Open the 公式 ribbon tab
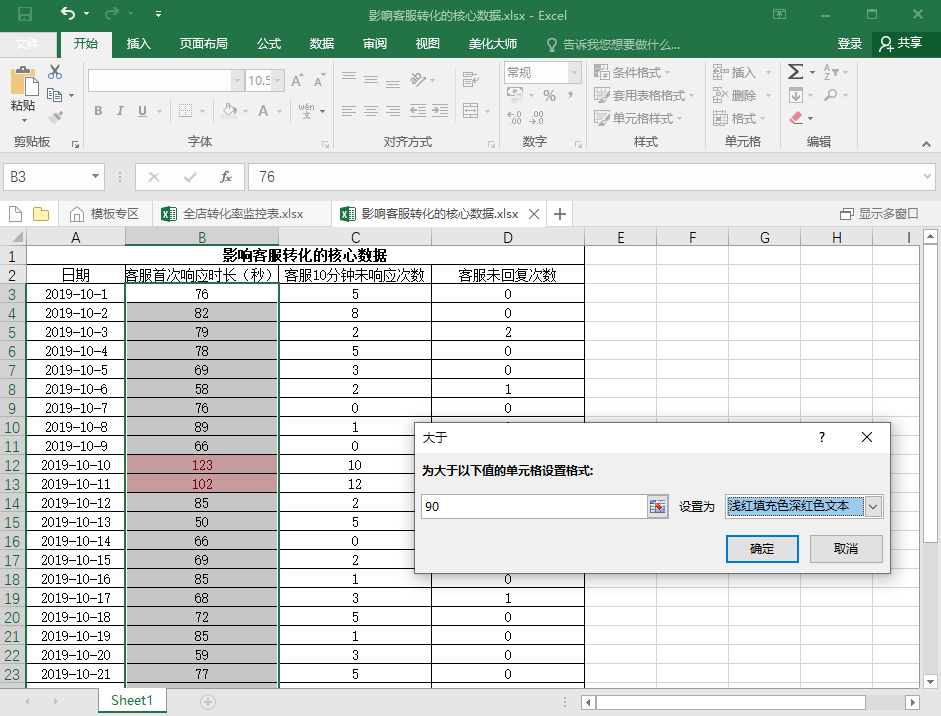The height and width of the screenshot is (716, 941). 269,44
